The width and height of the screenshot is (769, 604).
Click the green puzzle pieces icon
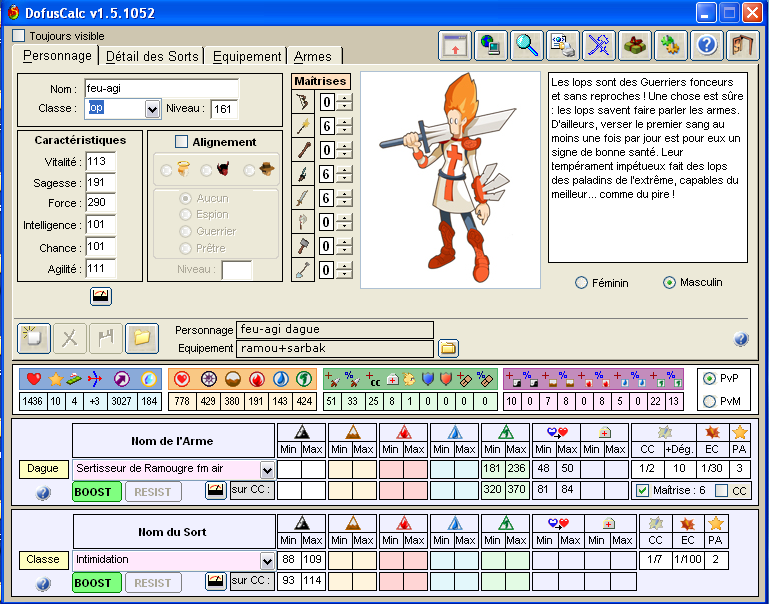pos(671,46)
